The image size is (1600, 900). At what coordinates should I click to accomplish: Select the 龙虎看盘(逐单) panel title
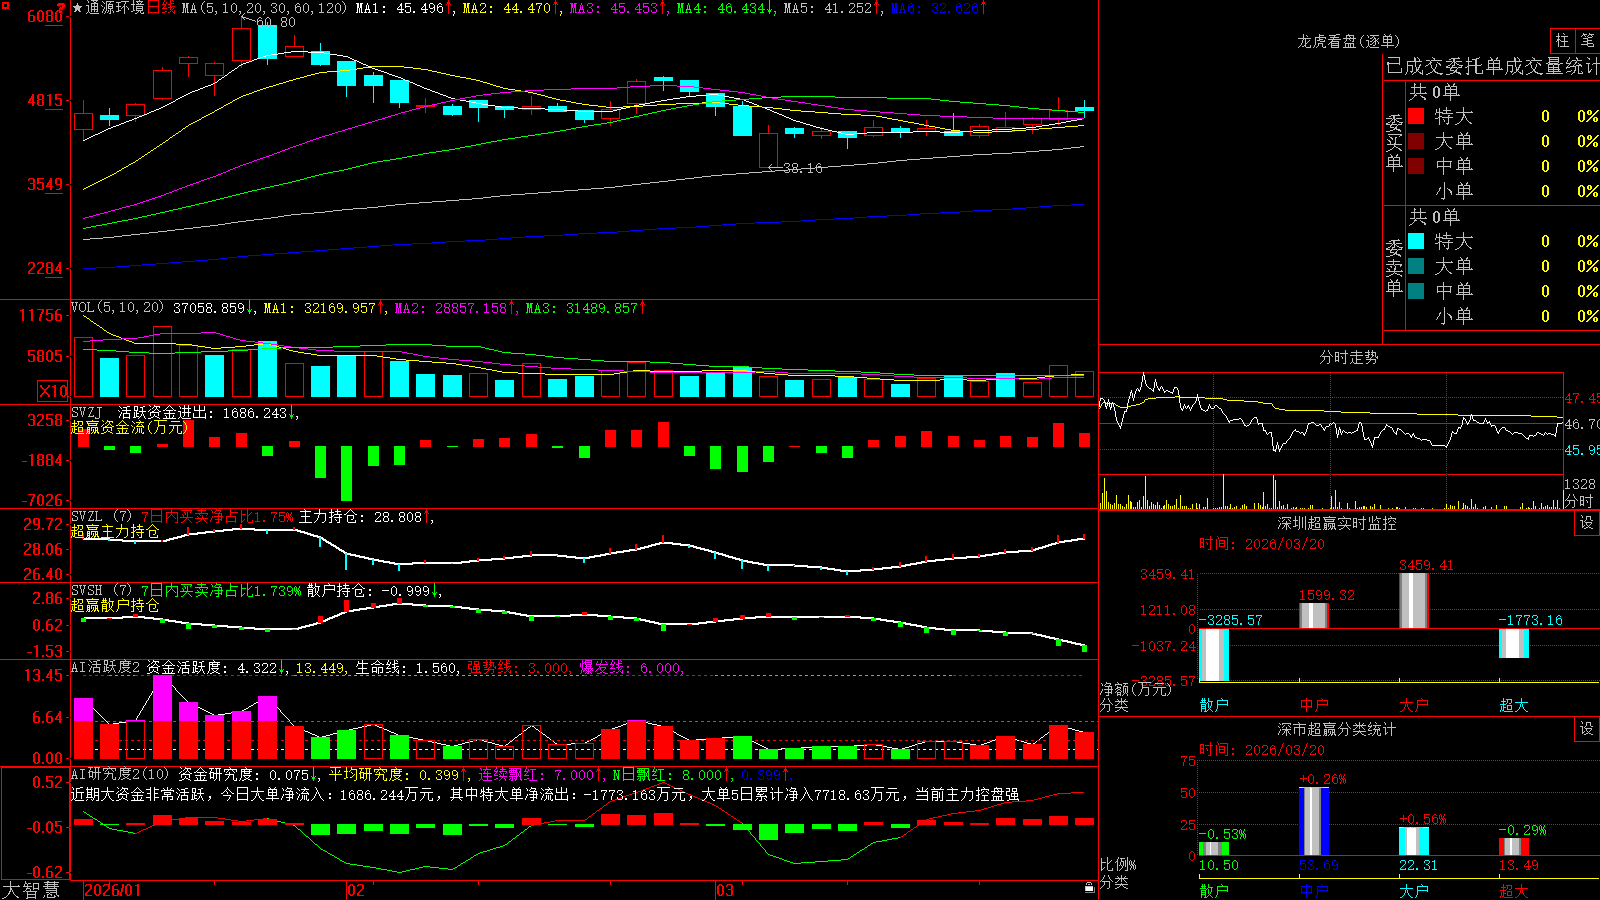point(1348,41)
